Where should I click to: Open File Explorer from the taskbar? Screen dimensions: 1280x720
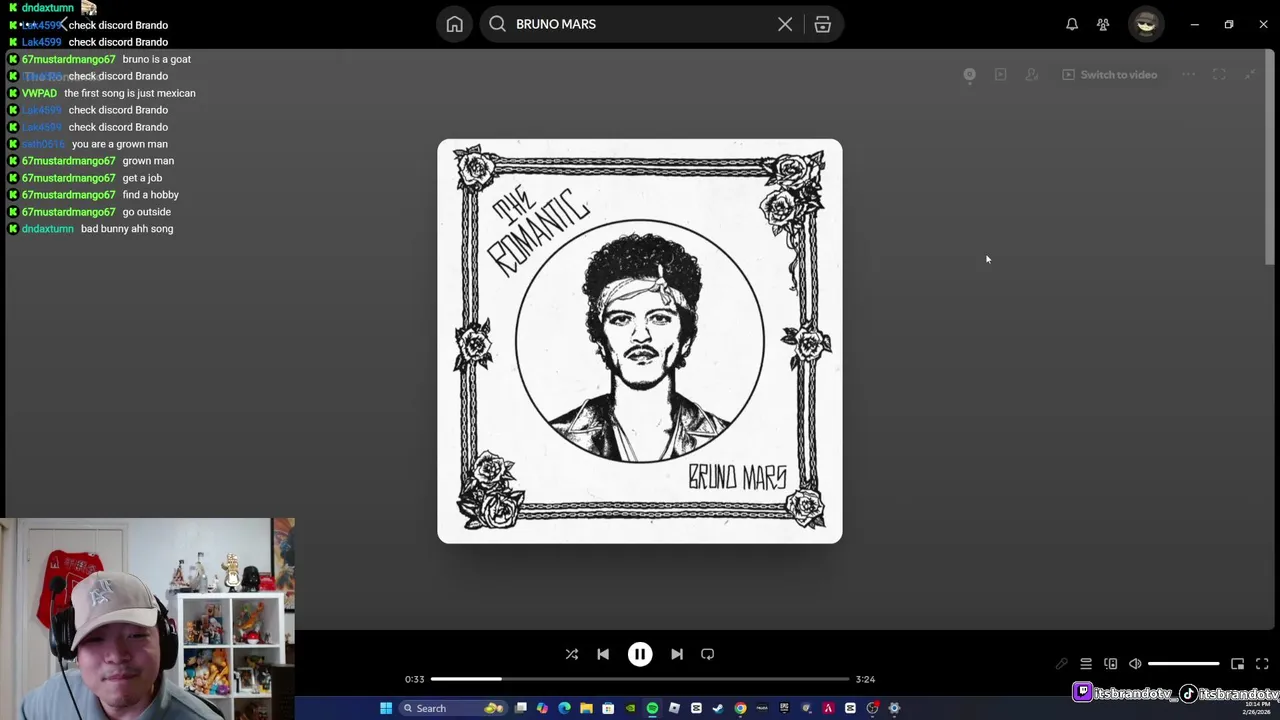(x=586, y=708)
